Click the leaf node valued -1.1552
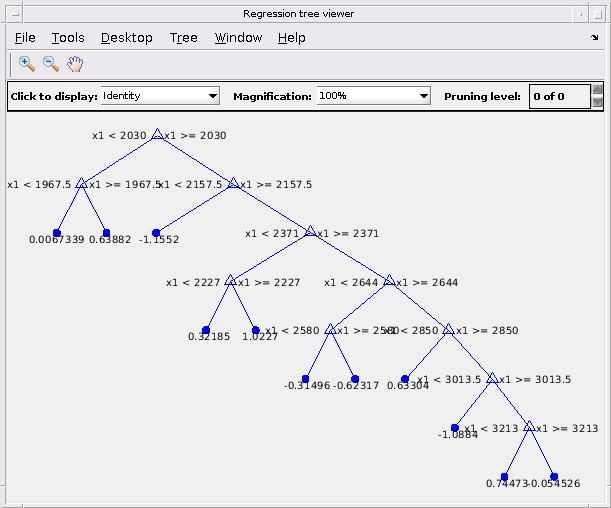The height and width of the screenshot is (508, 611). click(156, 233)
